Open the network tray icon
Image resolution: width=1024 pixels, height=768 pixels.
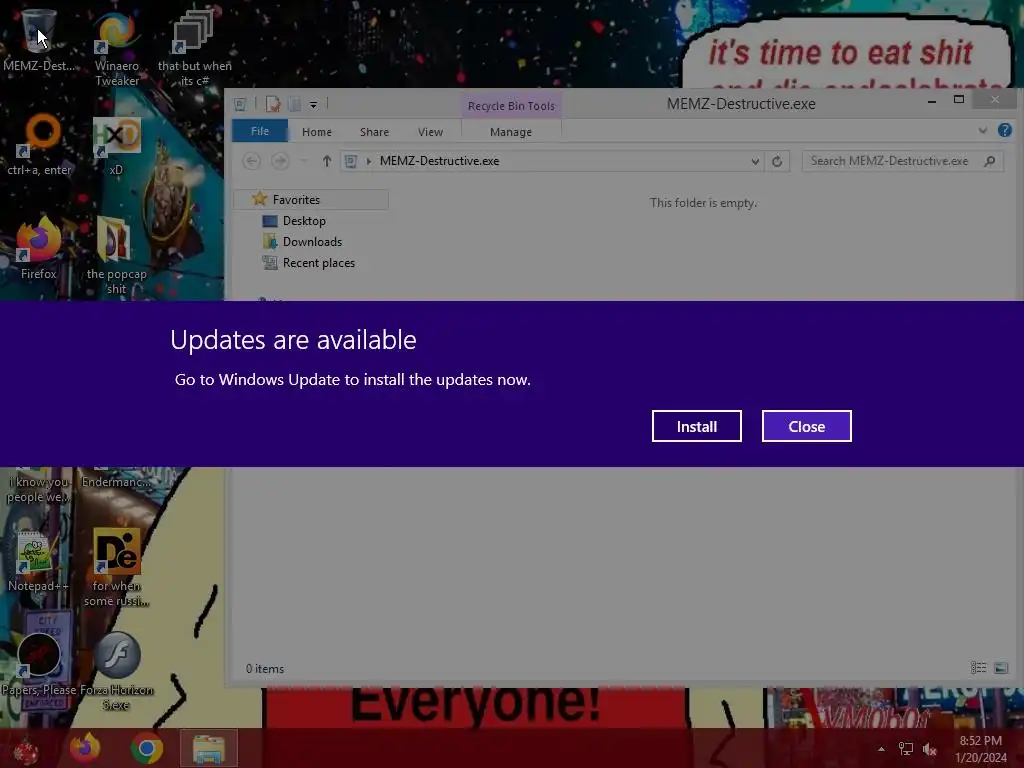[906, 749]
